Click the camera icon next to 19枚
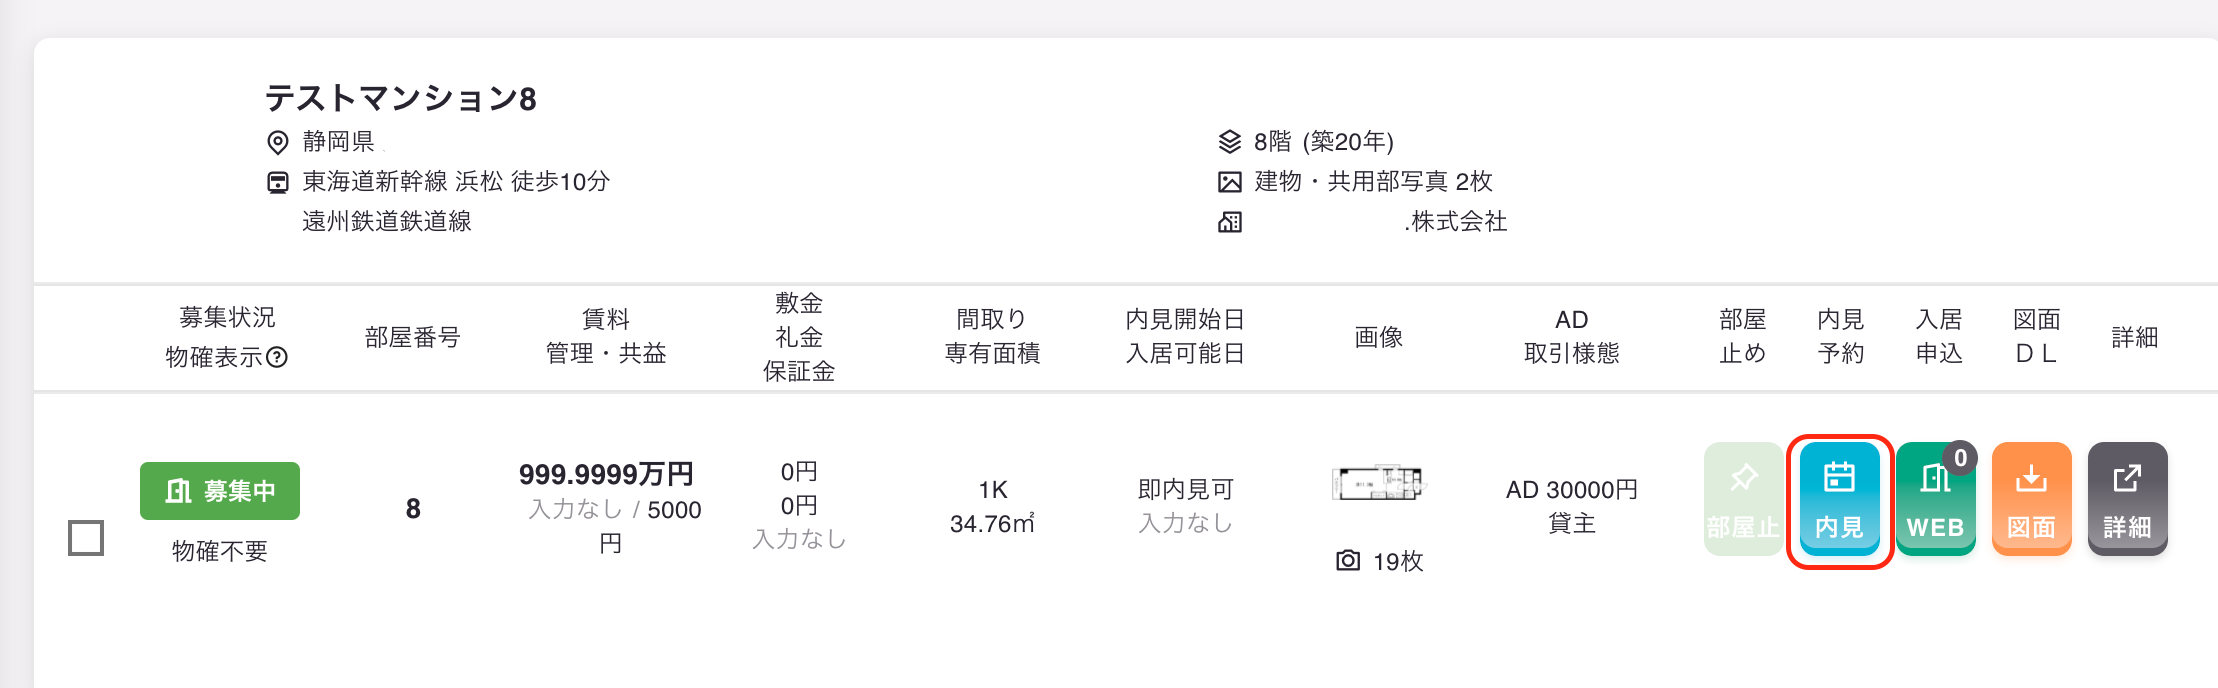Viewport: 2218px width, 688px height. coord(1348,561)
